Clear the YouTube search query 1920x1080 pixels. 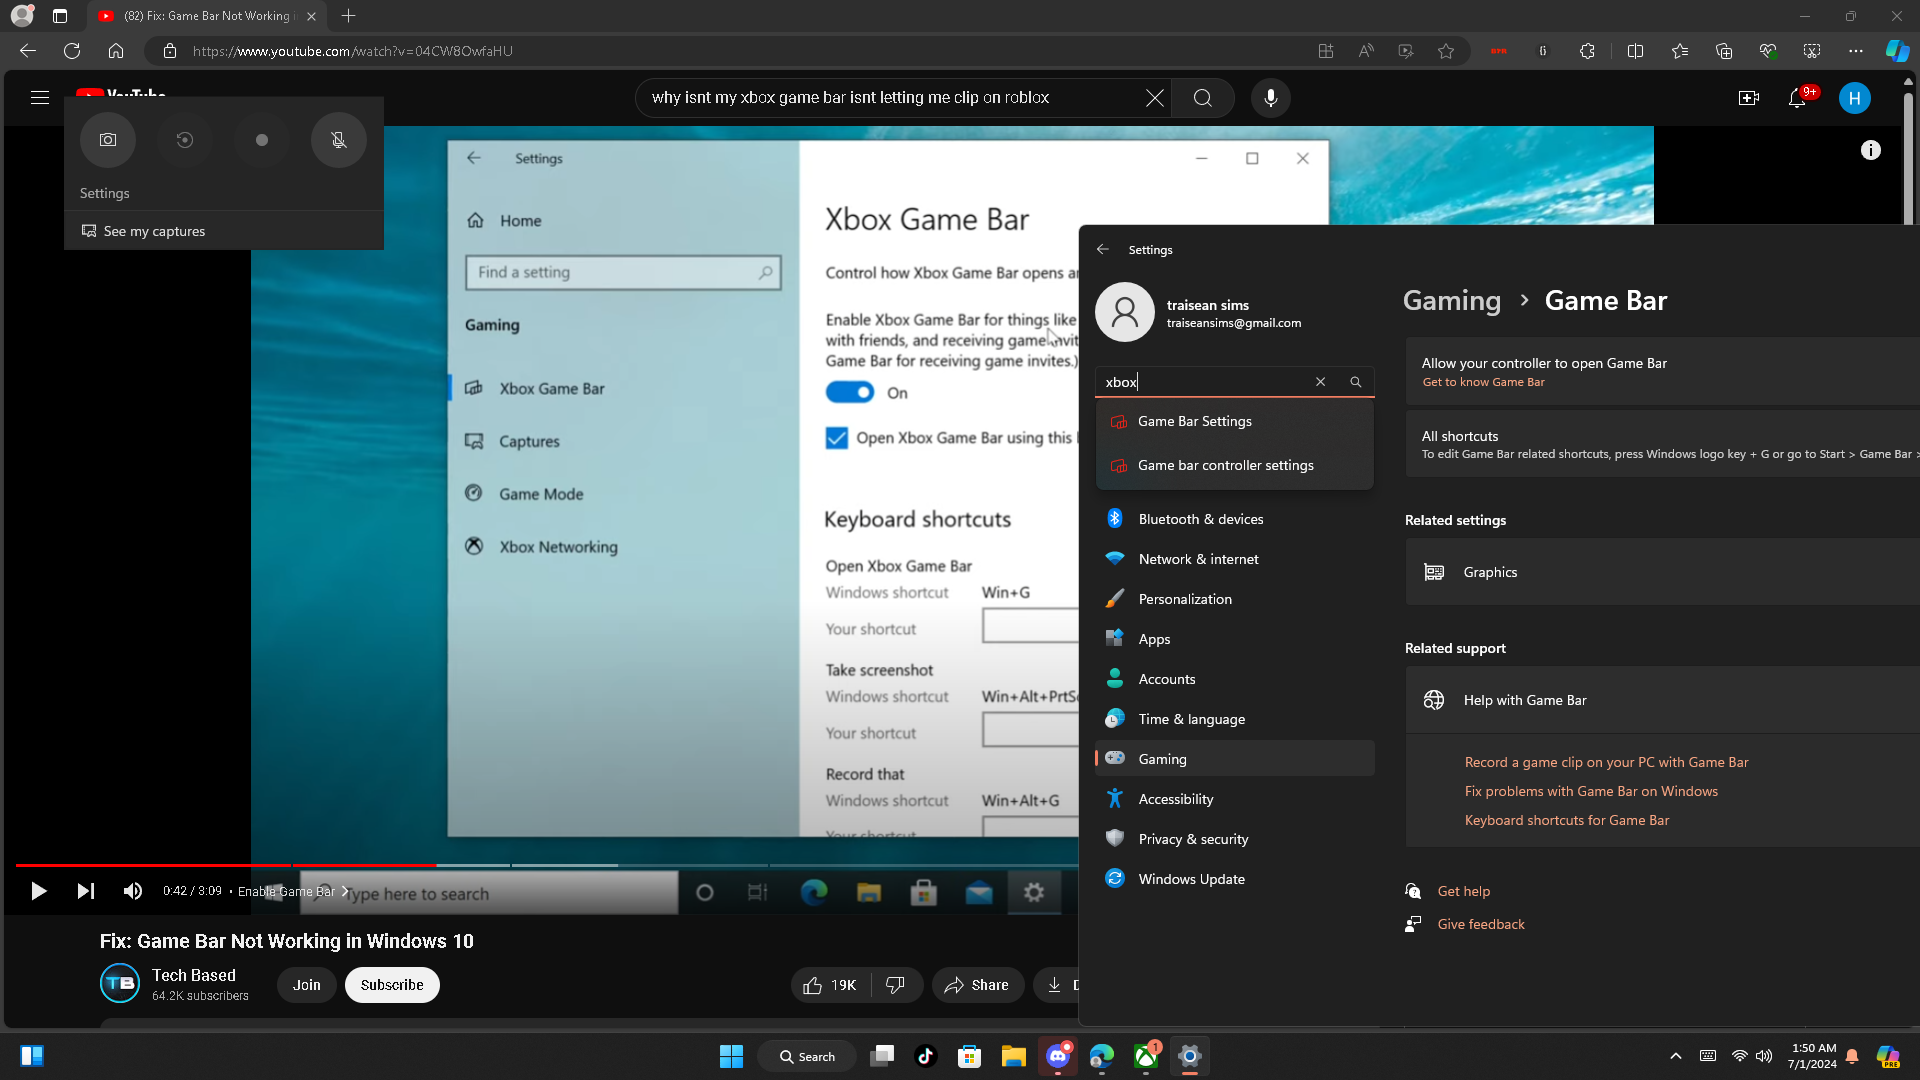coord(1155,98)
